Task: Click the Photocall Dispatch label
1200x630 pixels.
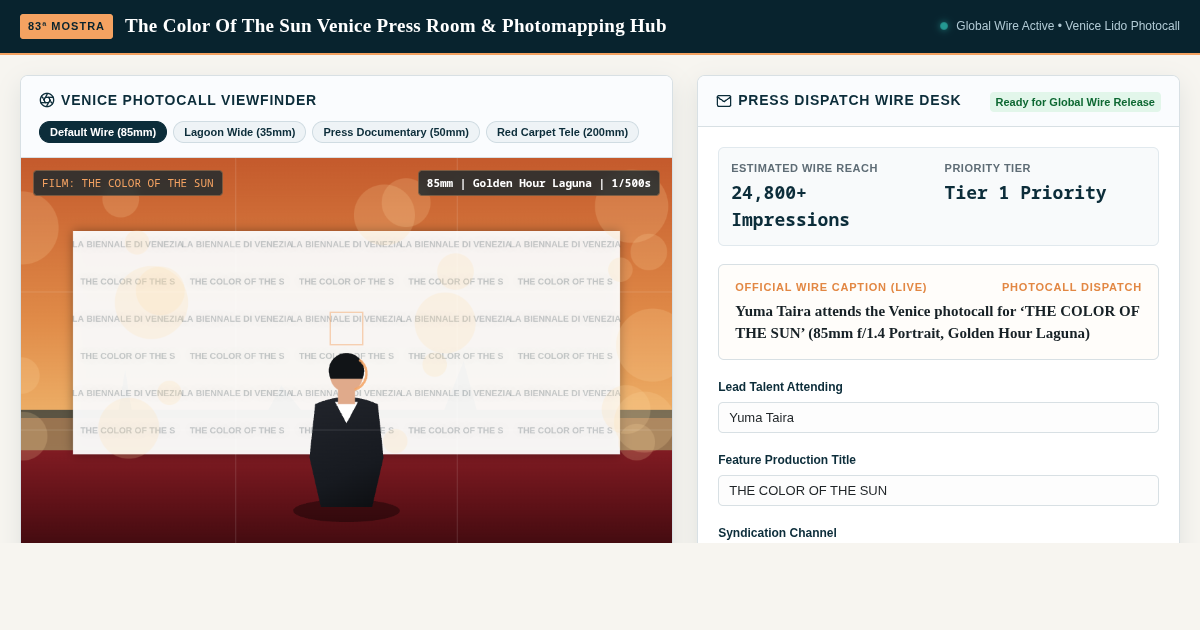Action: click(x=1072, y=287)
